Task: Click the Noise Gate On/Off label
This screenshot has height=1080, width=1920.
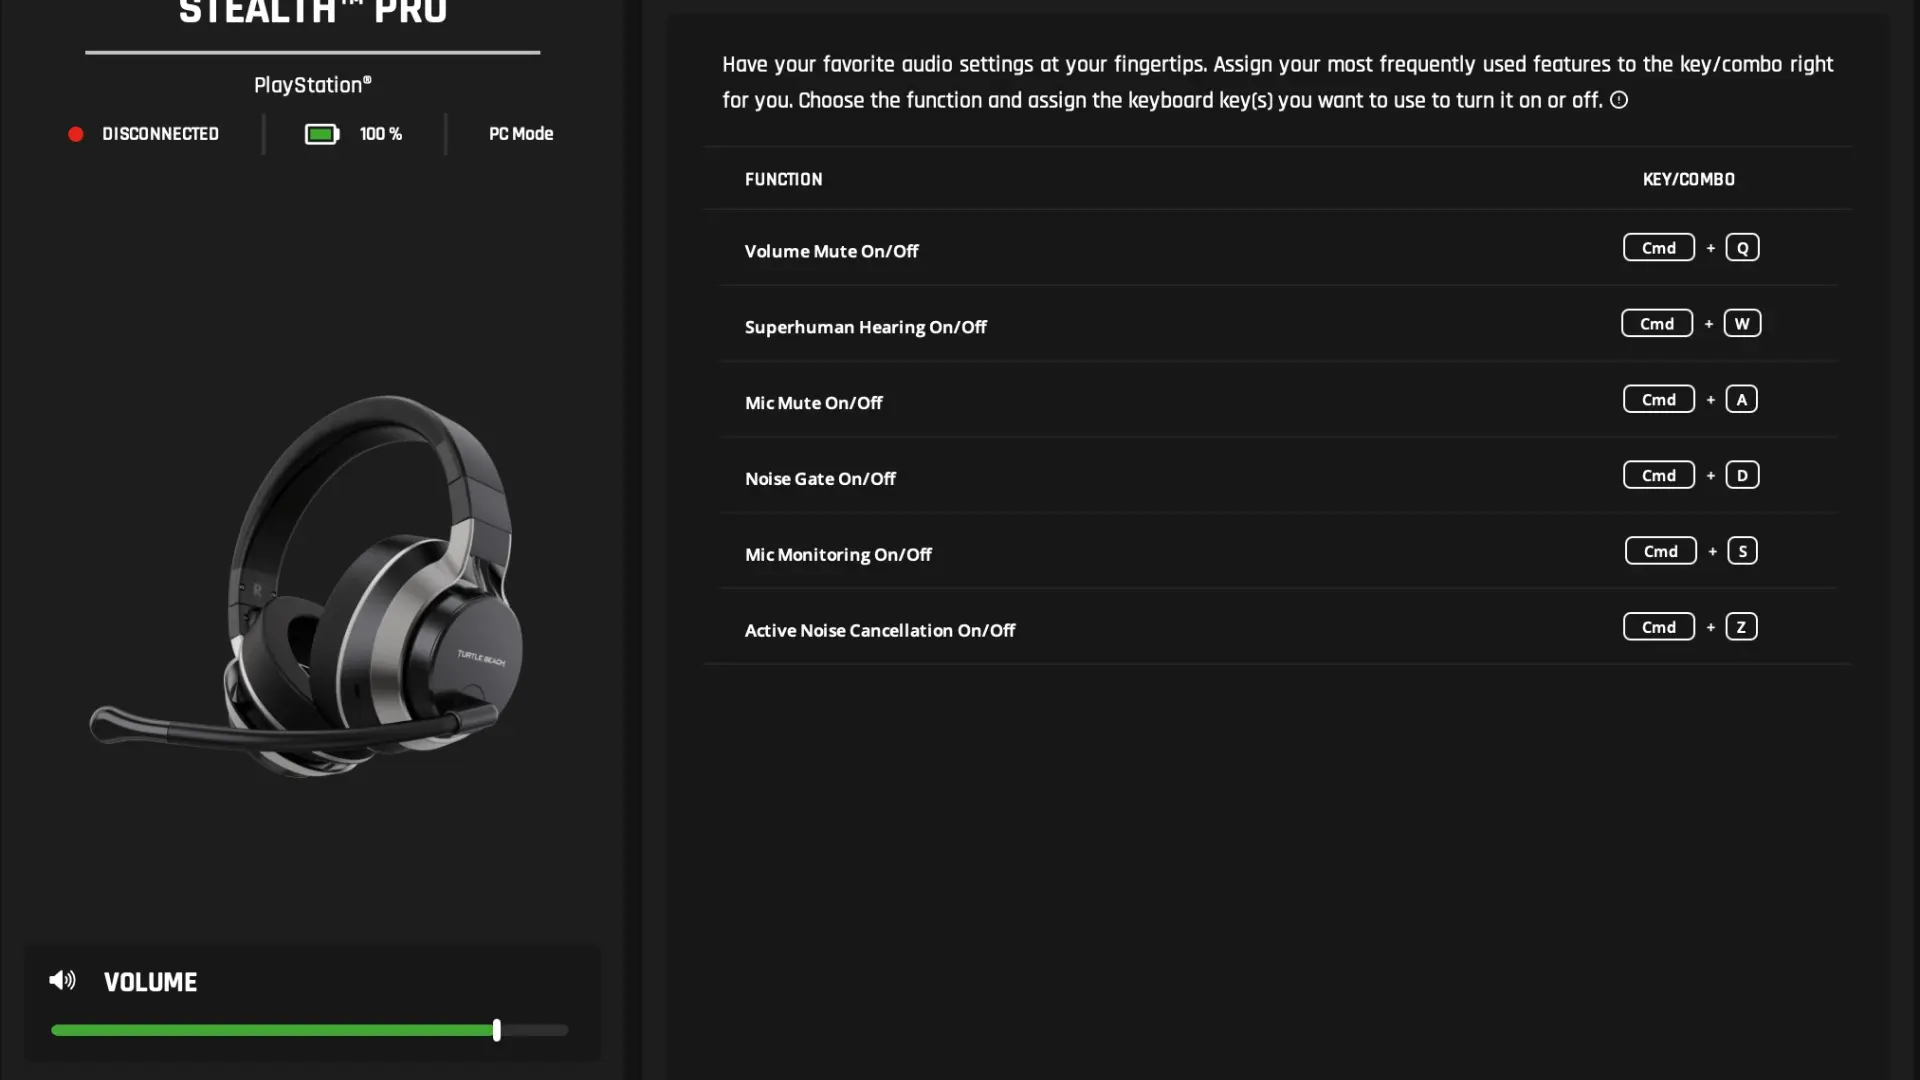Action: (x=820, y=480)
